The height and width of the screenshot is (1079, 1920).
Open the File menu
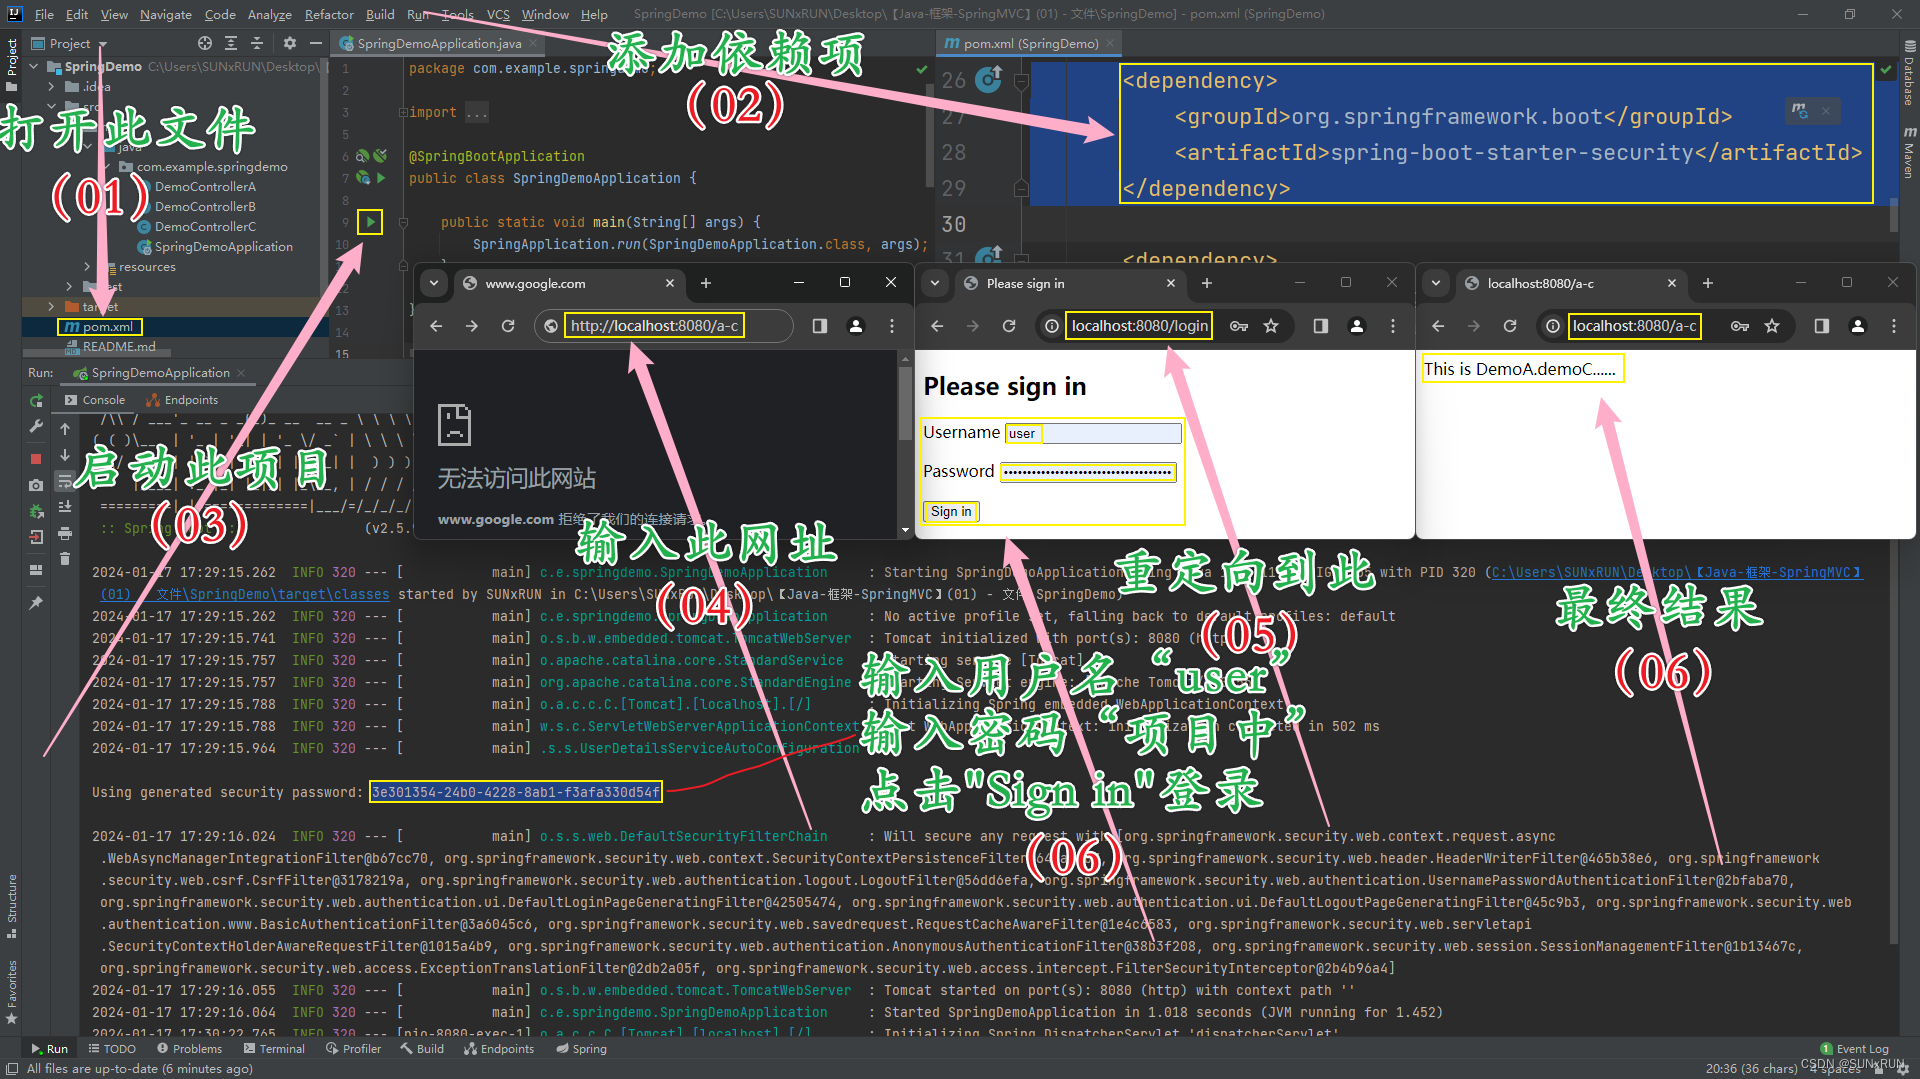pyautogui.click(x=44, y=14)
